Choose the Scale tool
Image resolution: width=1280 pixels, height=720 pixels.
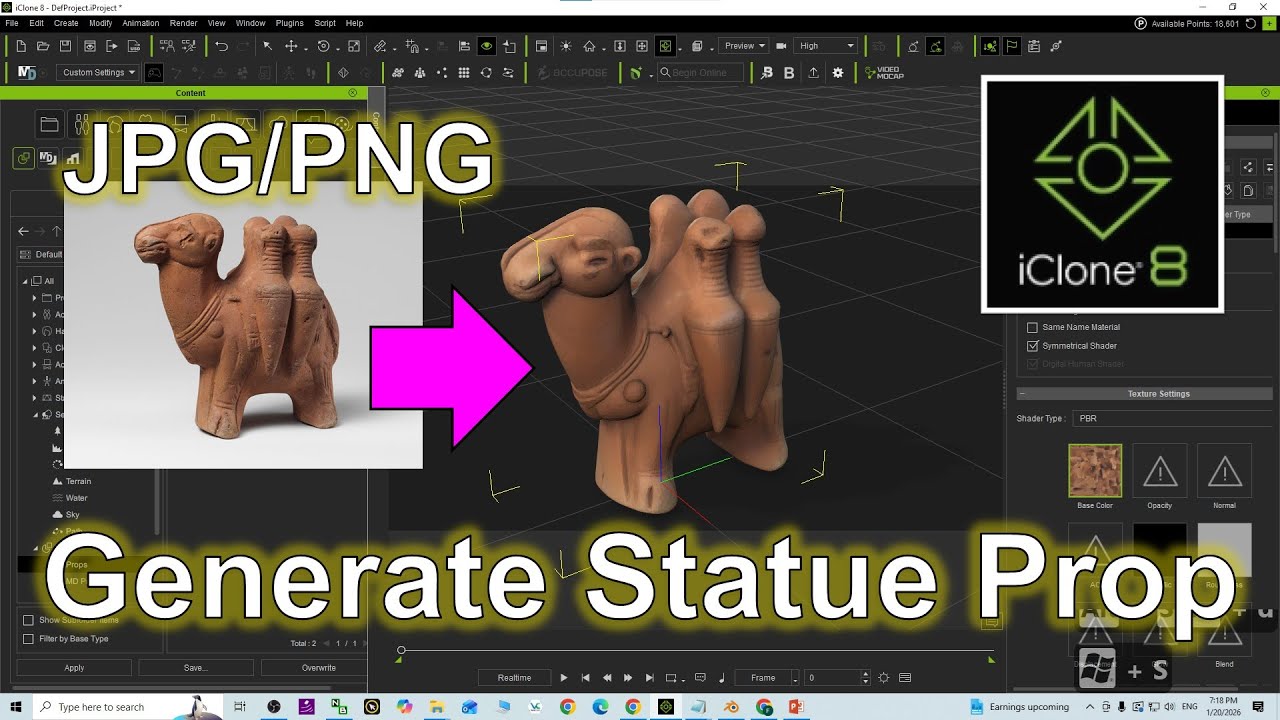[x=354, y=46]
